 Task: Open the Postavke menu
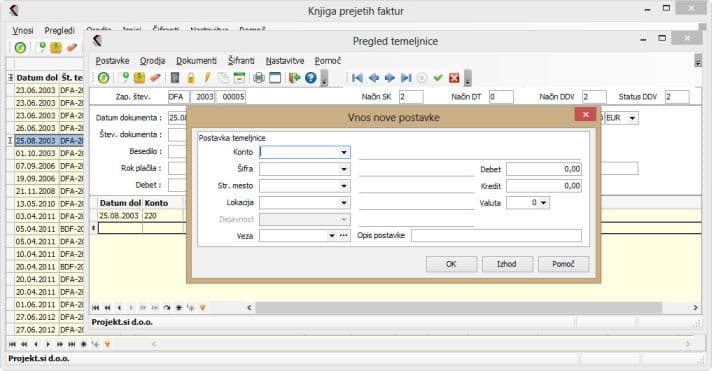pos(112,61)
